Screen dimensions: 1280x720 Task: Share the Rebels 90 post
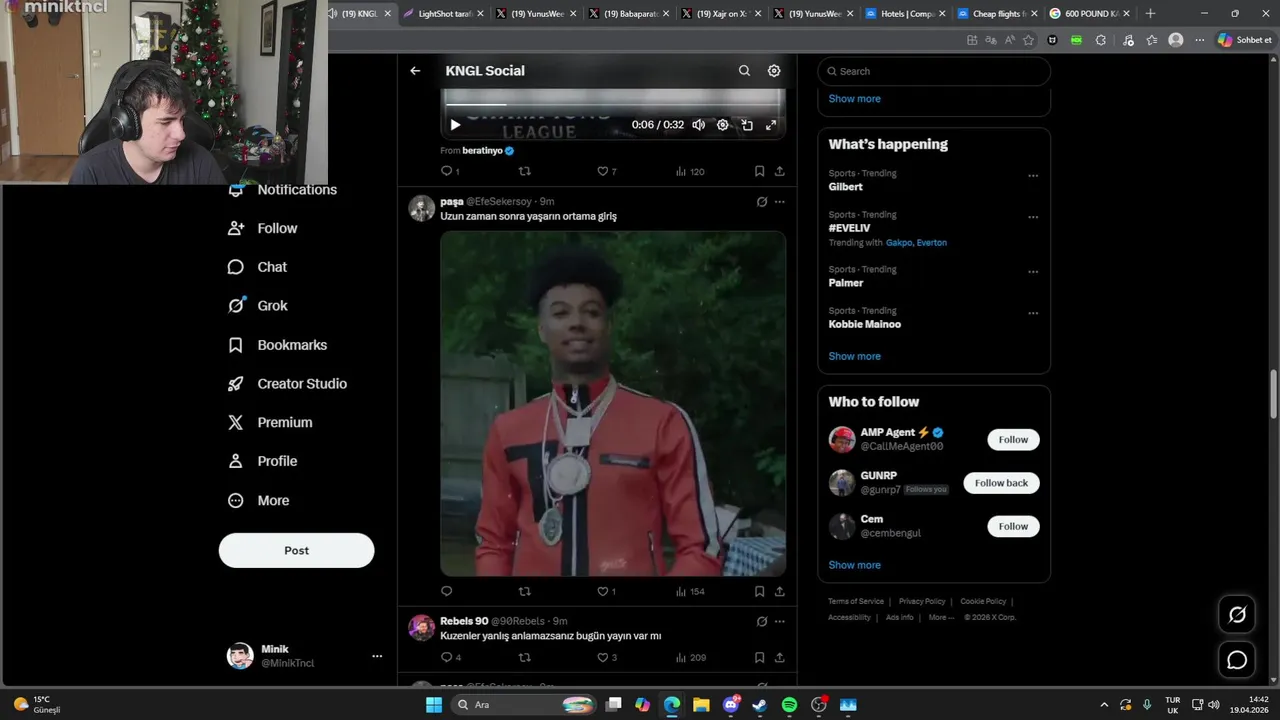click(779, 657)
